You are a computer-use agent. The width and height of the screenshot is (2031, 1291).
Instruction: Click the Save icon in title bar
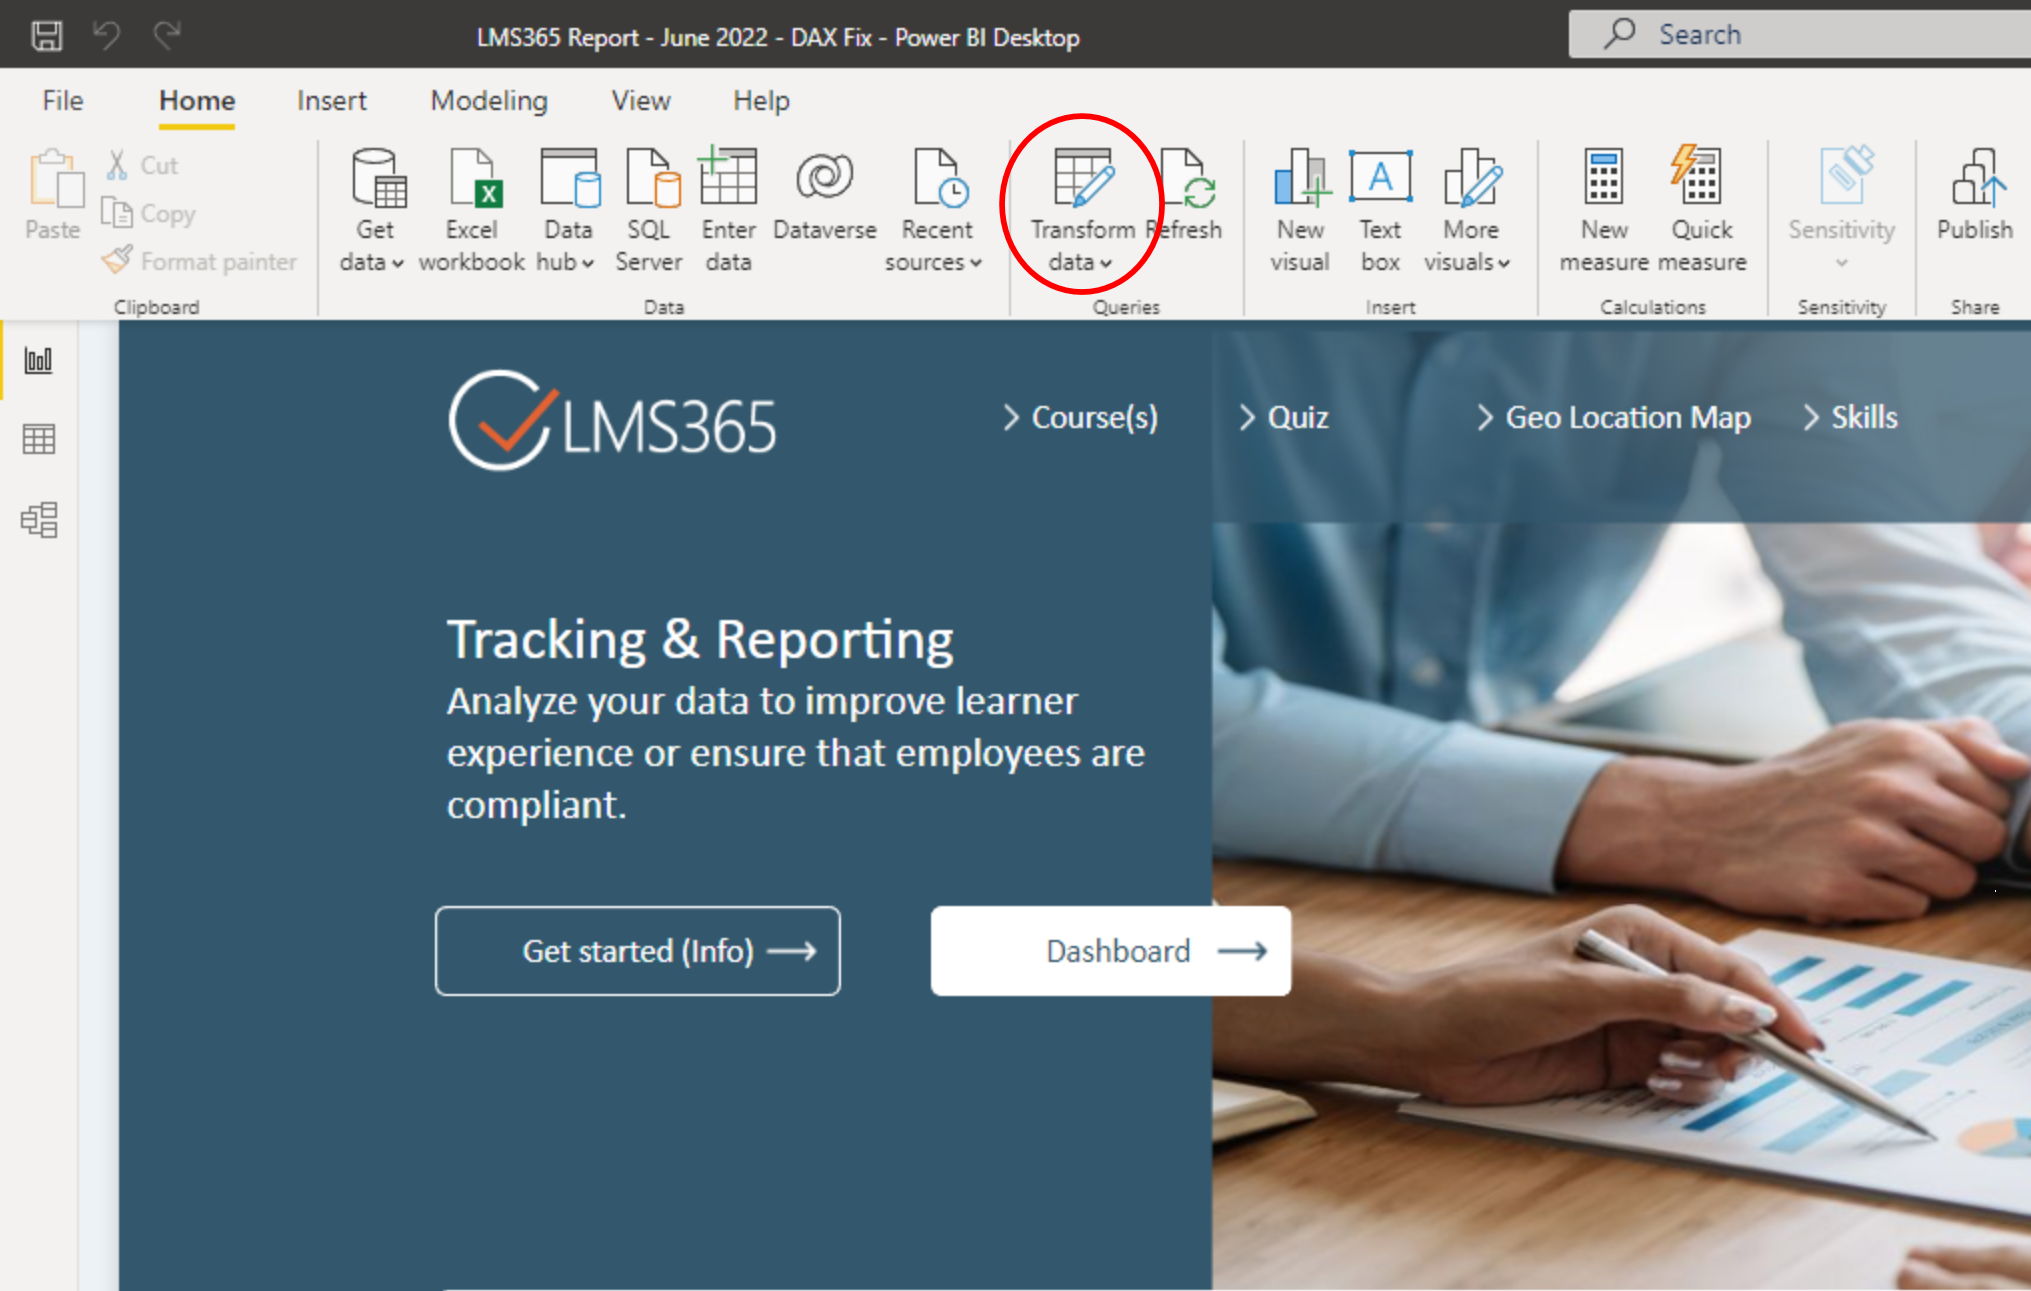click(x=46, y=36)
